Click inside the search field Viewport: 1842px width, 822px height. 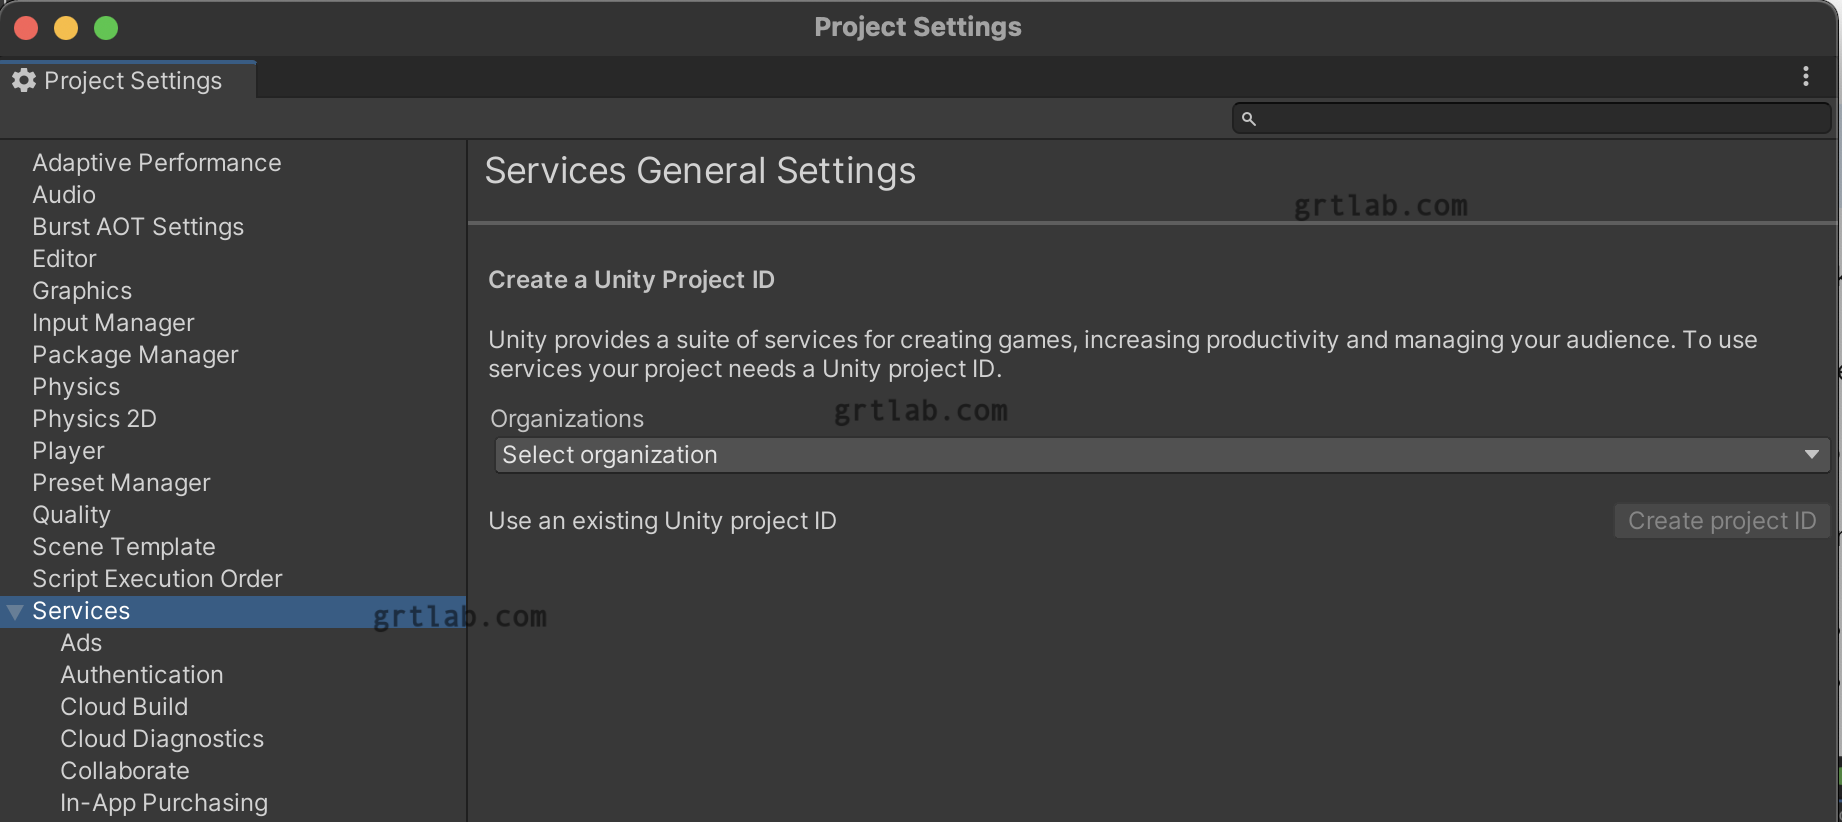tap(1500, 118)
